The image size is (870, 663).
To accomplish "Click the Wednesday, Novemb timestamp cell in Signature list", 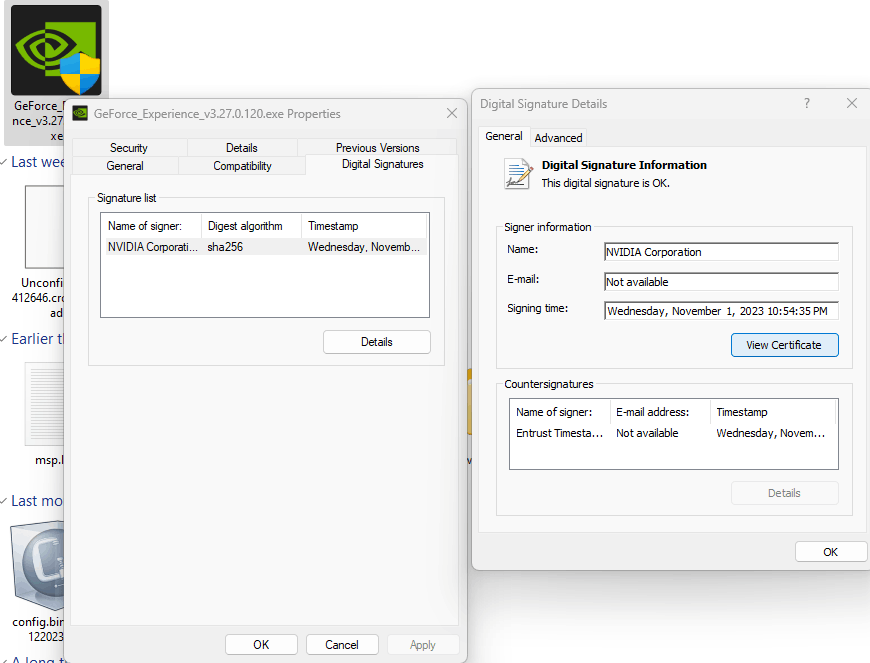I will tap(363, 247).
